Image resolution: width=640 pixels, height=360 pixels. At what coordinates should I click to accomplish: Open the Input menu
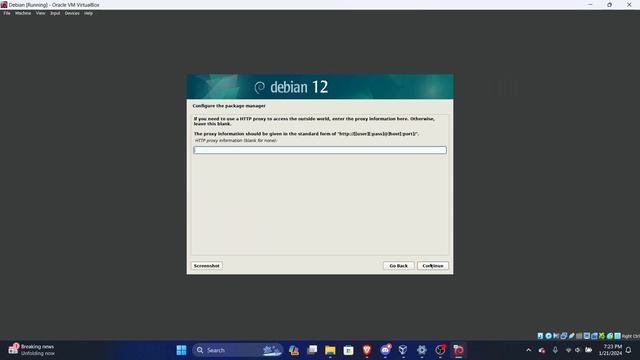55,13
